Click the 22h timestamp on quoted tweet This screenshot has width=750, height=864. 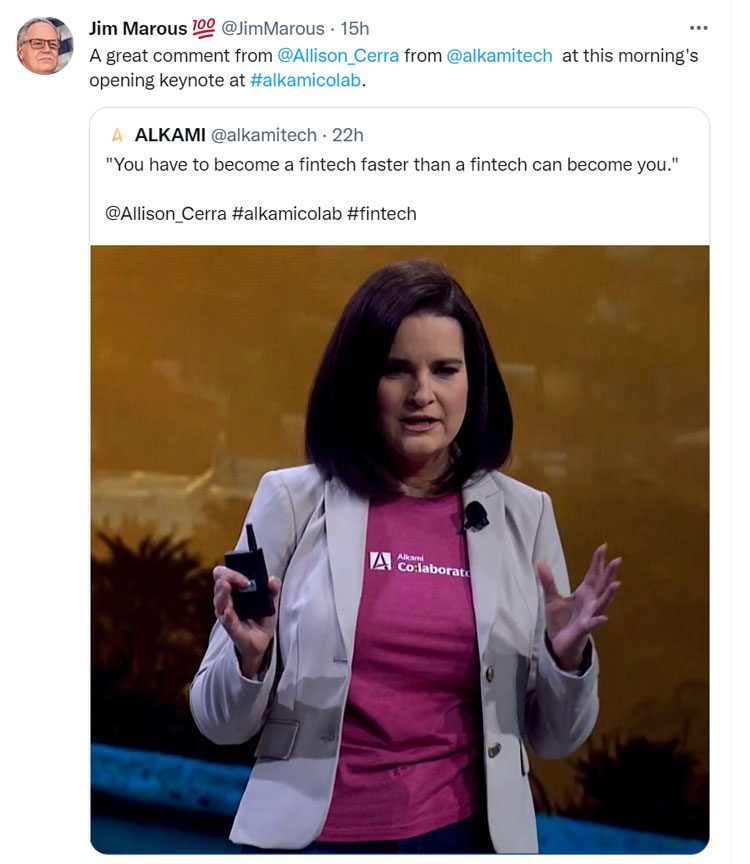click(348, 135)
